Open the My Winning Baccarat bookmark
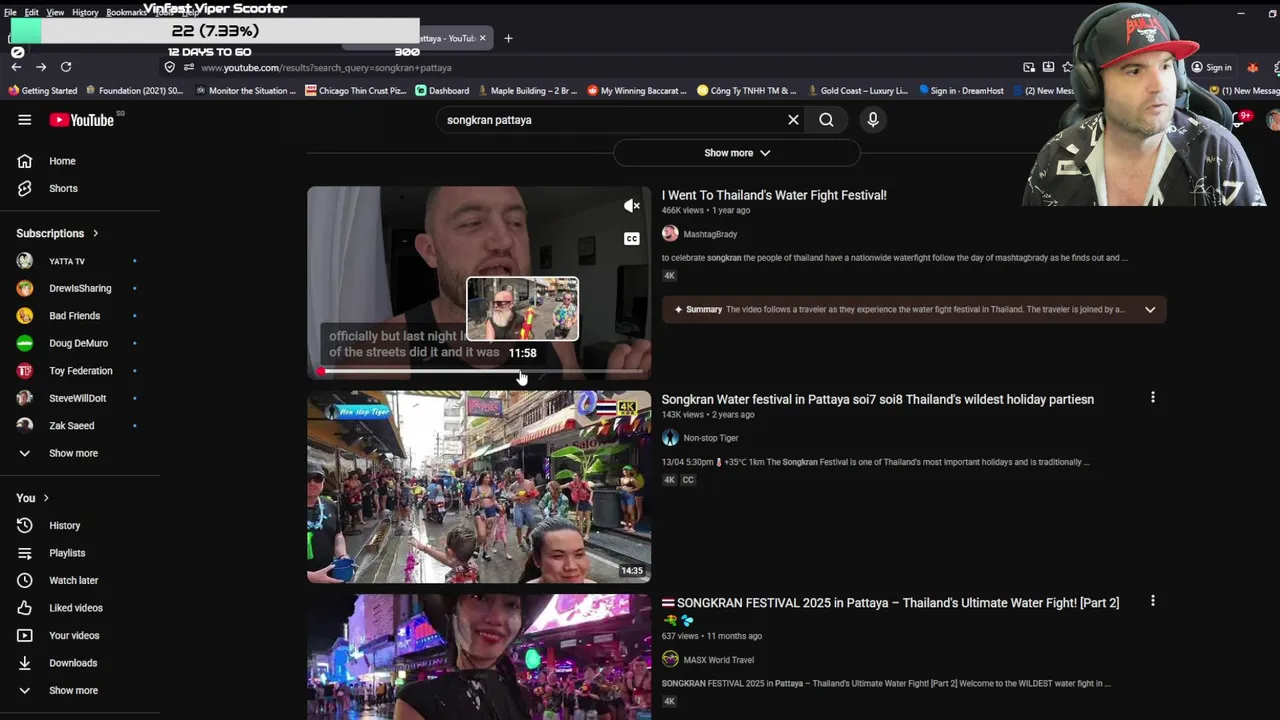 [x=637, y=91]
